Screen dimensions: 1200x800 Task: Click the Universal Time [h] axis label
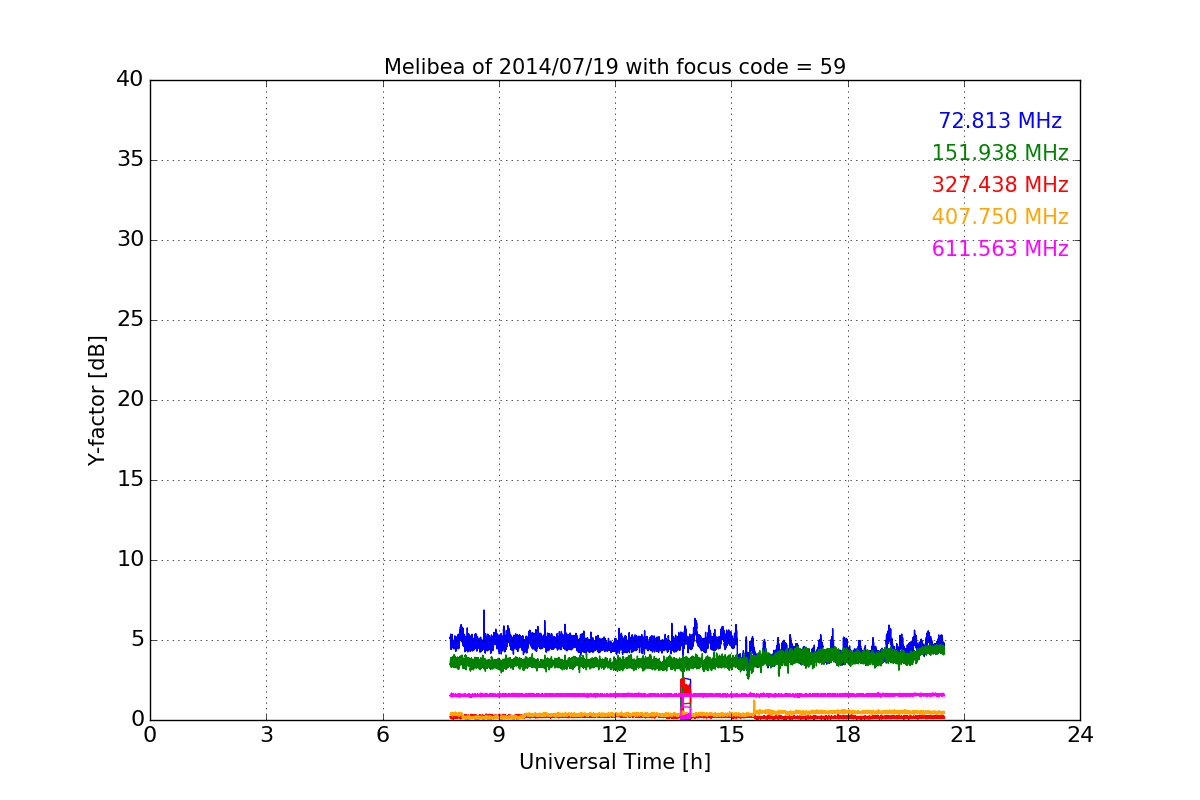point(615,762)
